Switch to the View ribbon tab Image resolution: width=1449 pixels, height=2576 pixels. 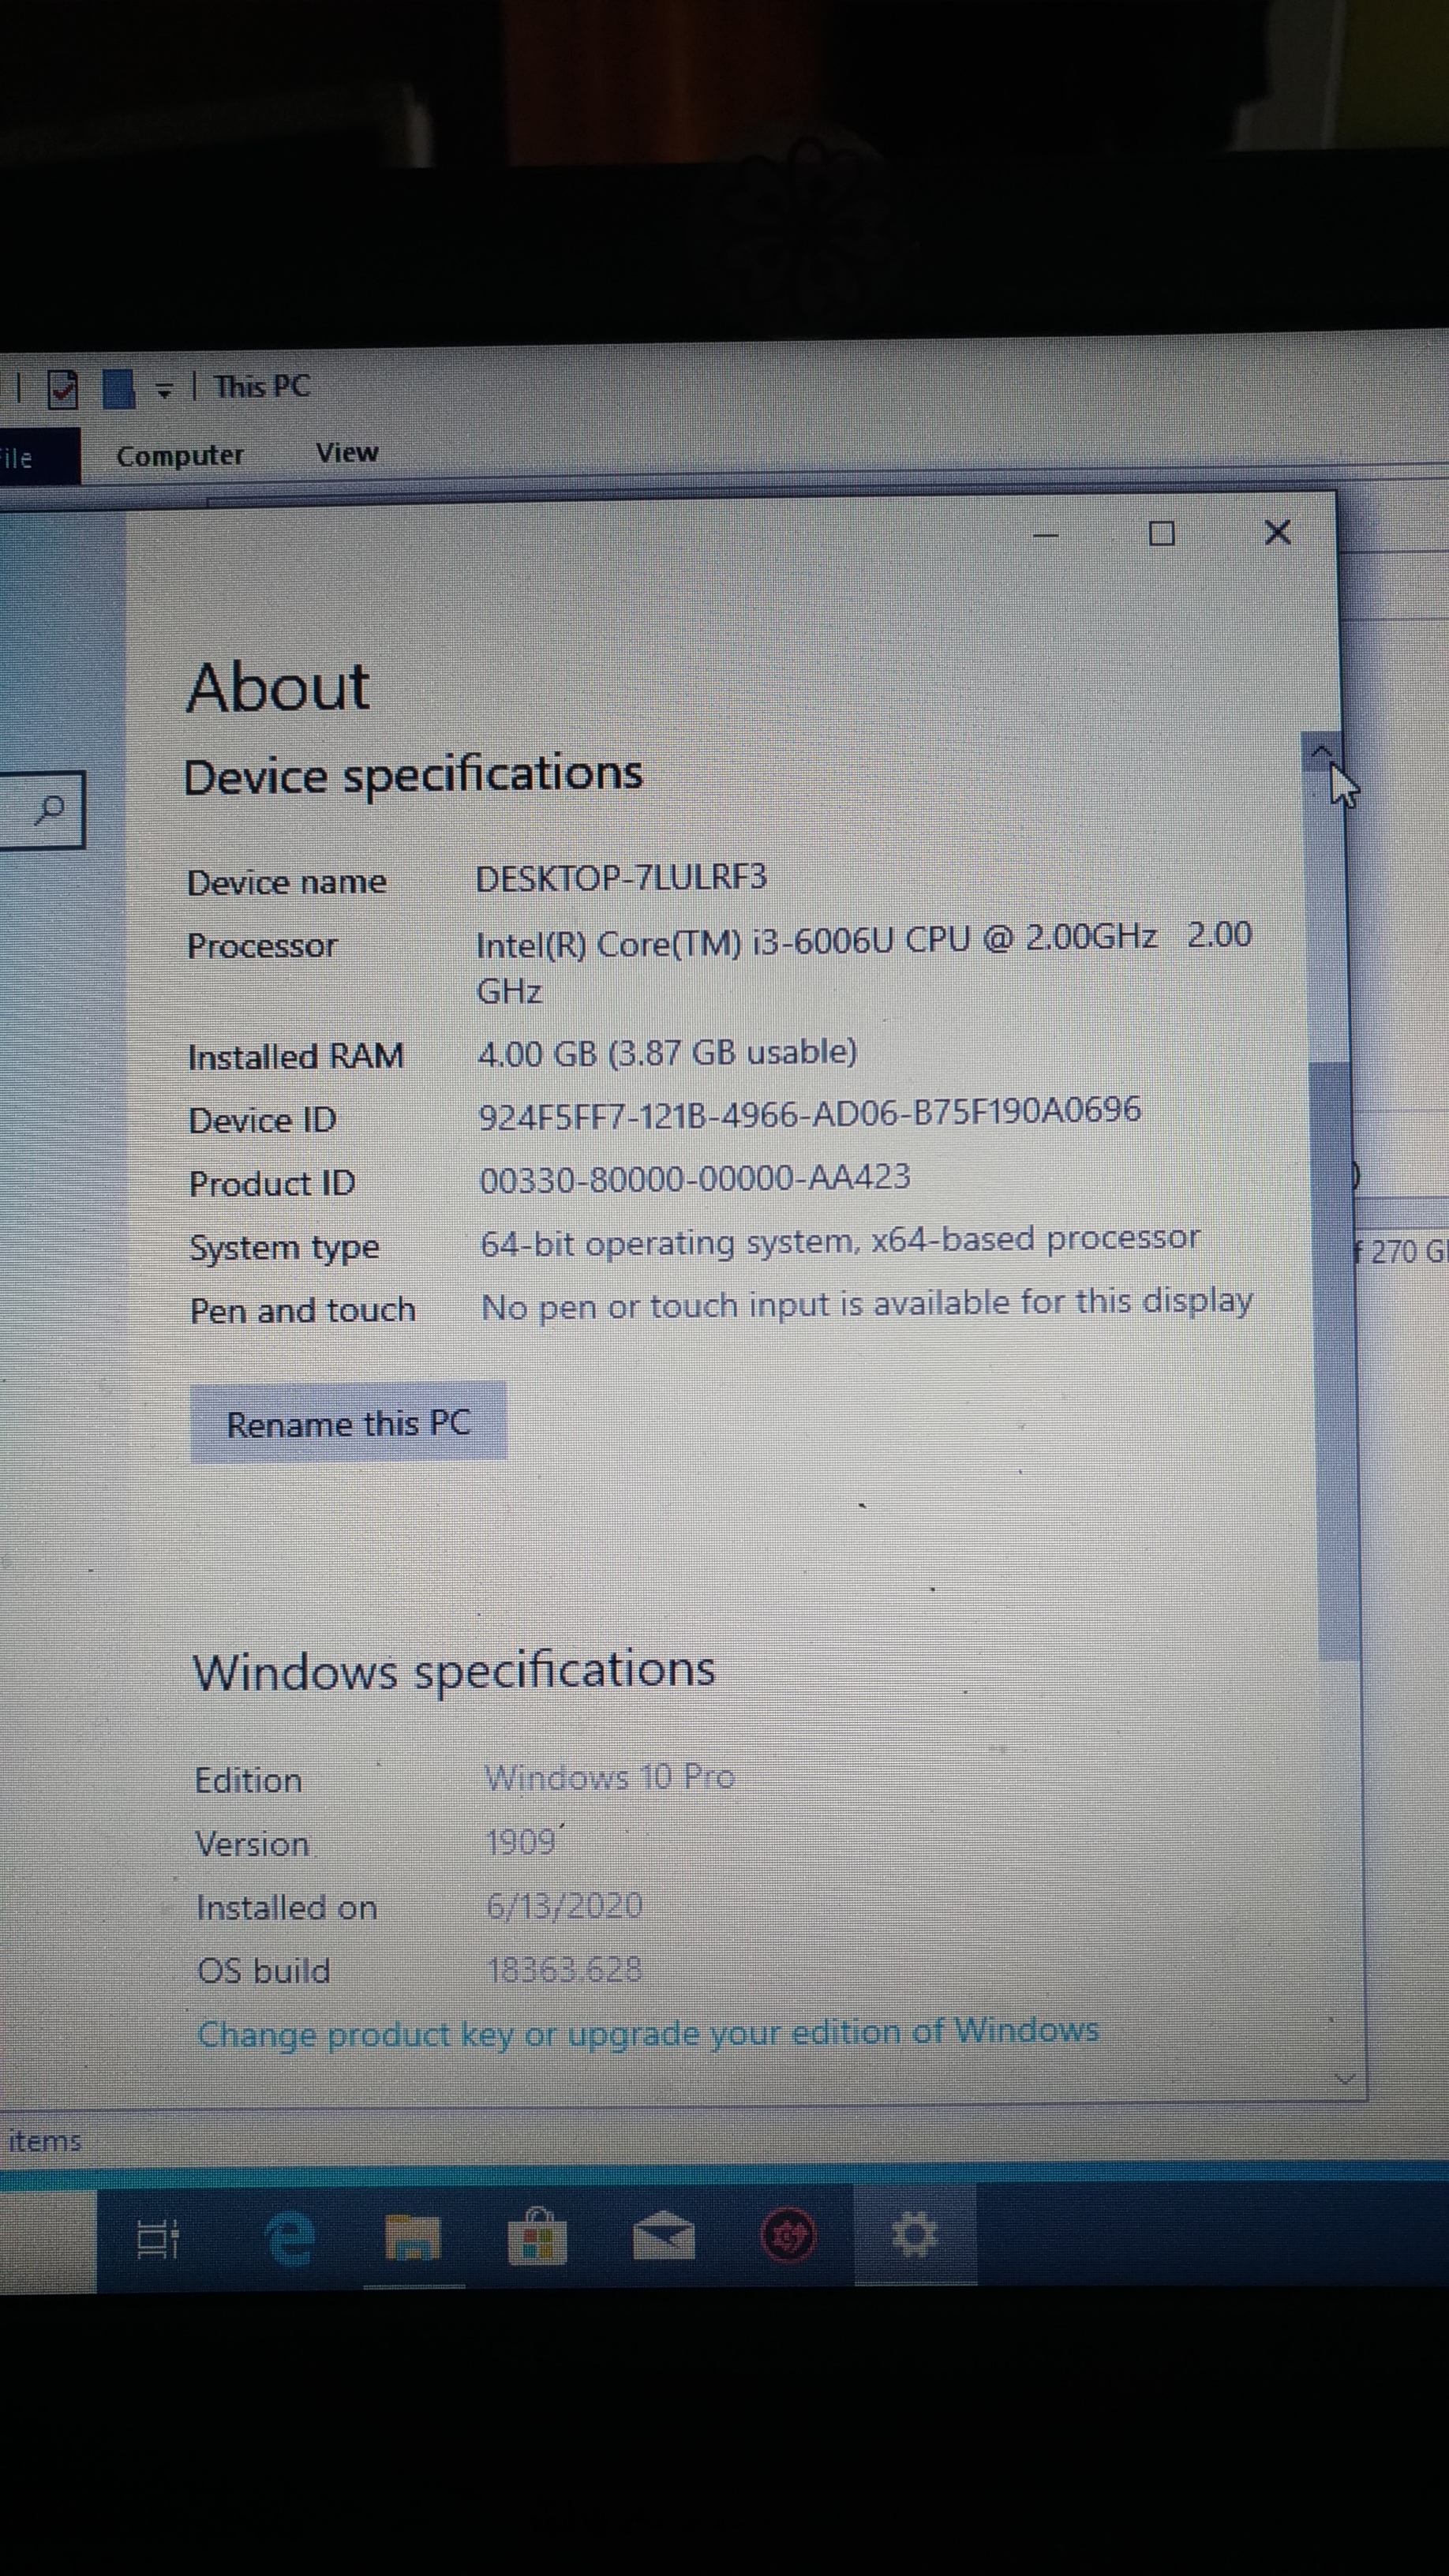[347, 452]
